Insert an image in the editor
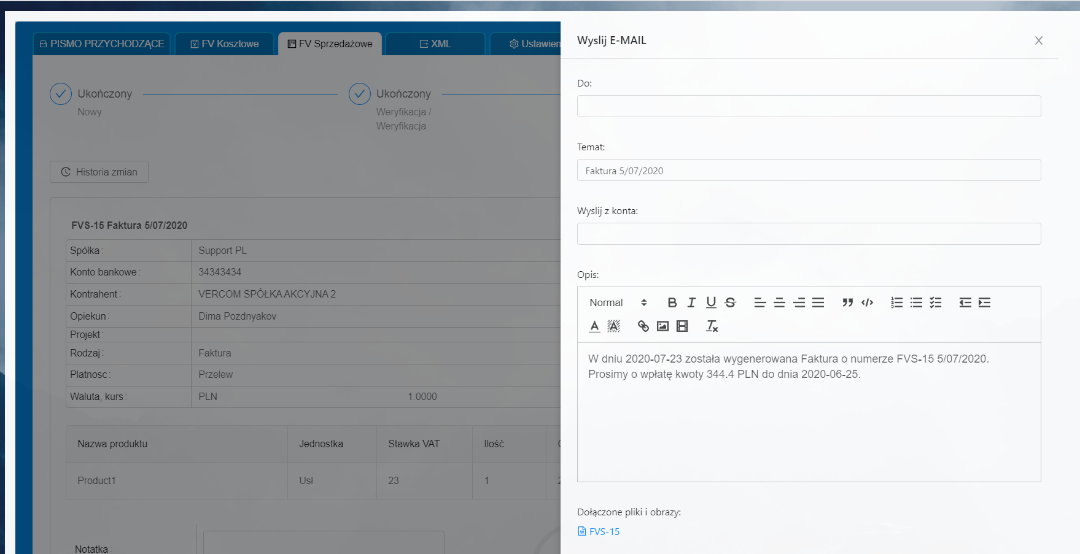Viewport: 1080px width, 554px height. (x=663, y=326)
